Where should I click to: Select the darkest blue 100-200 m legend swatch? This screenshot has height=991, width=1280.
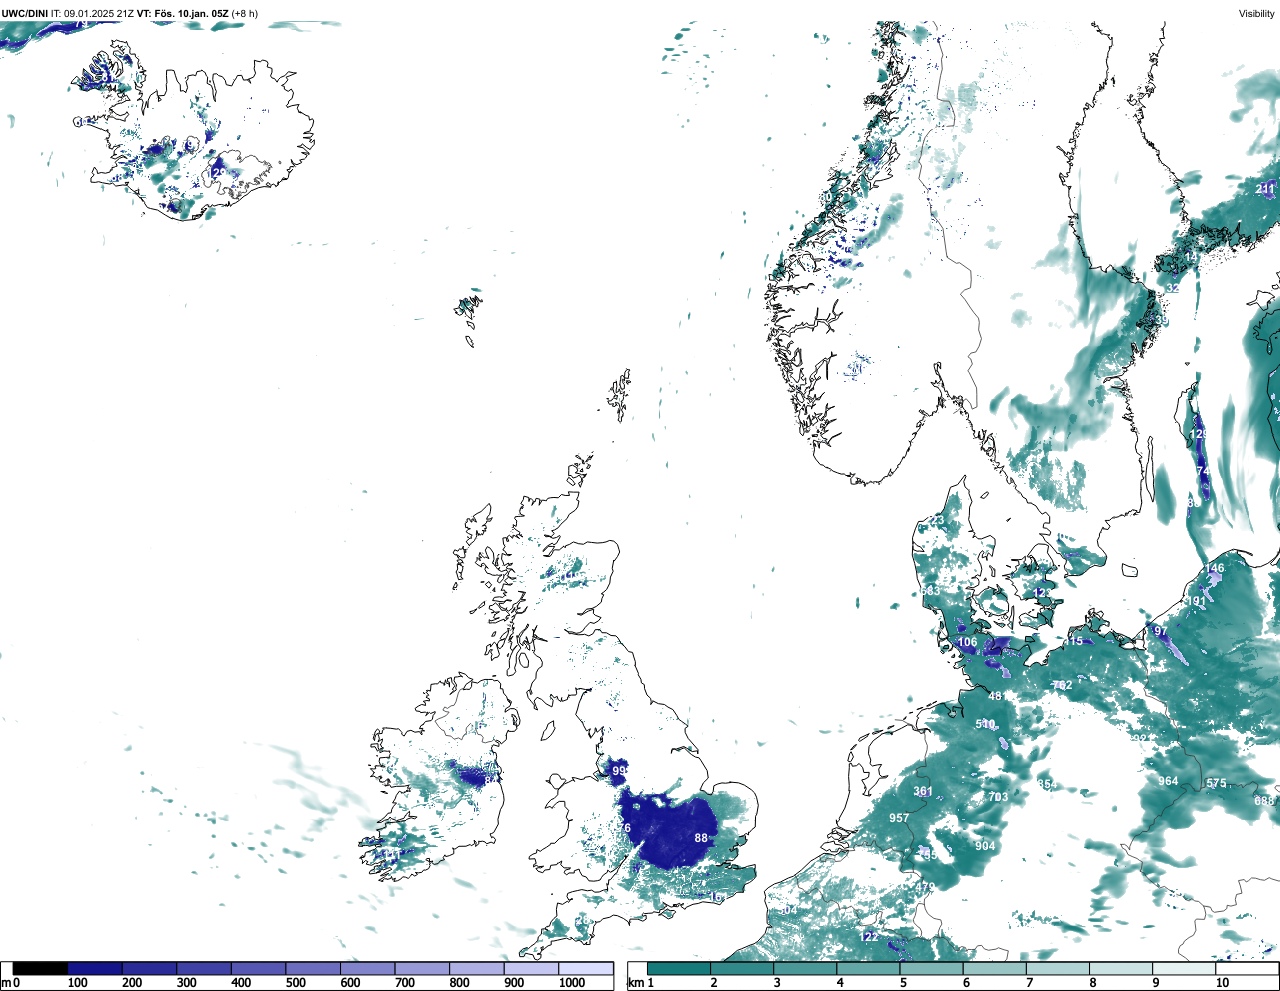pos(95,969)
